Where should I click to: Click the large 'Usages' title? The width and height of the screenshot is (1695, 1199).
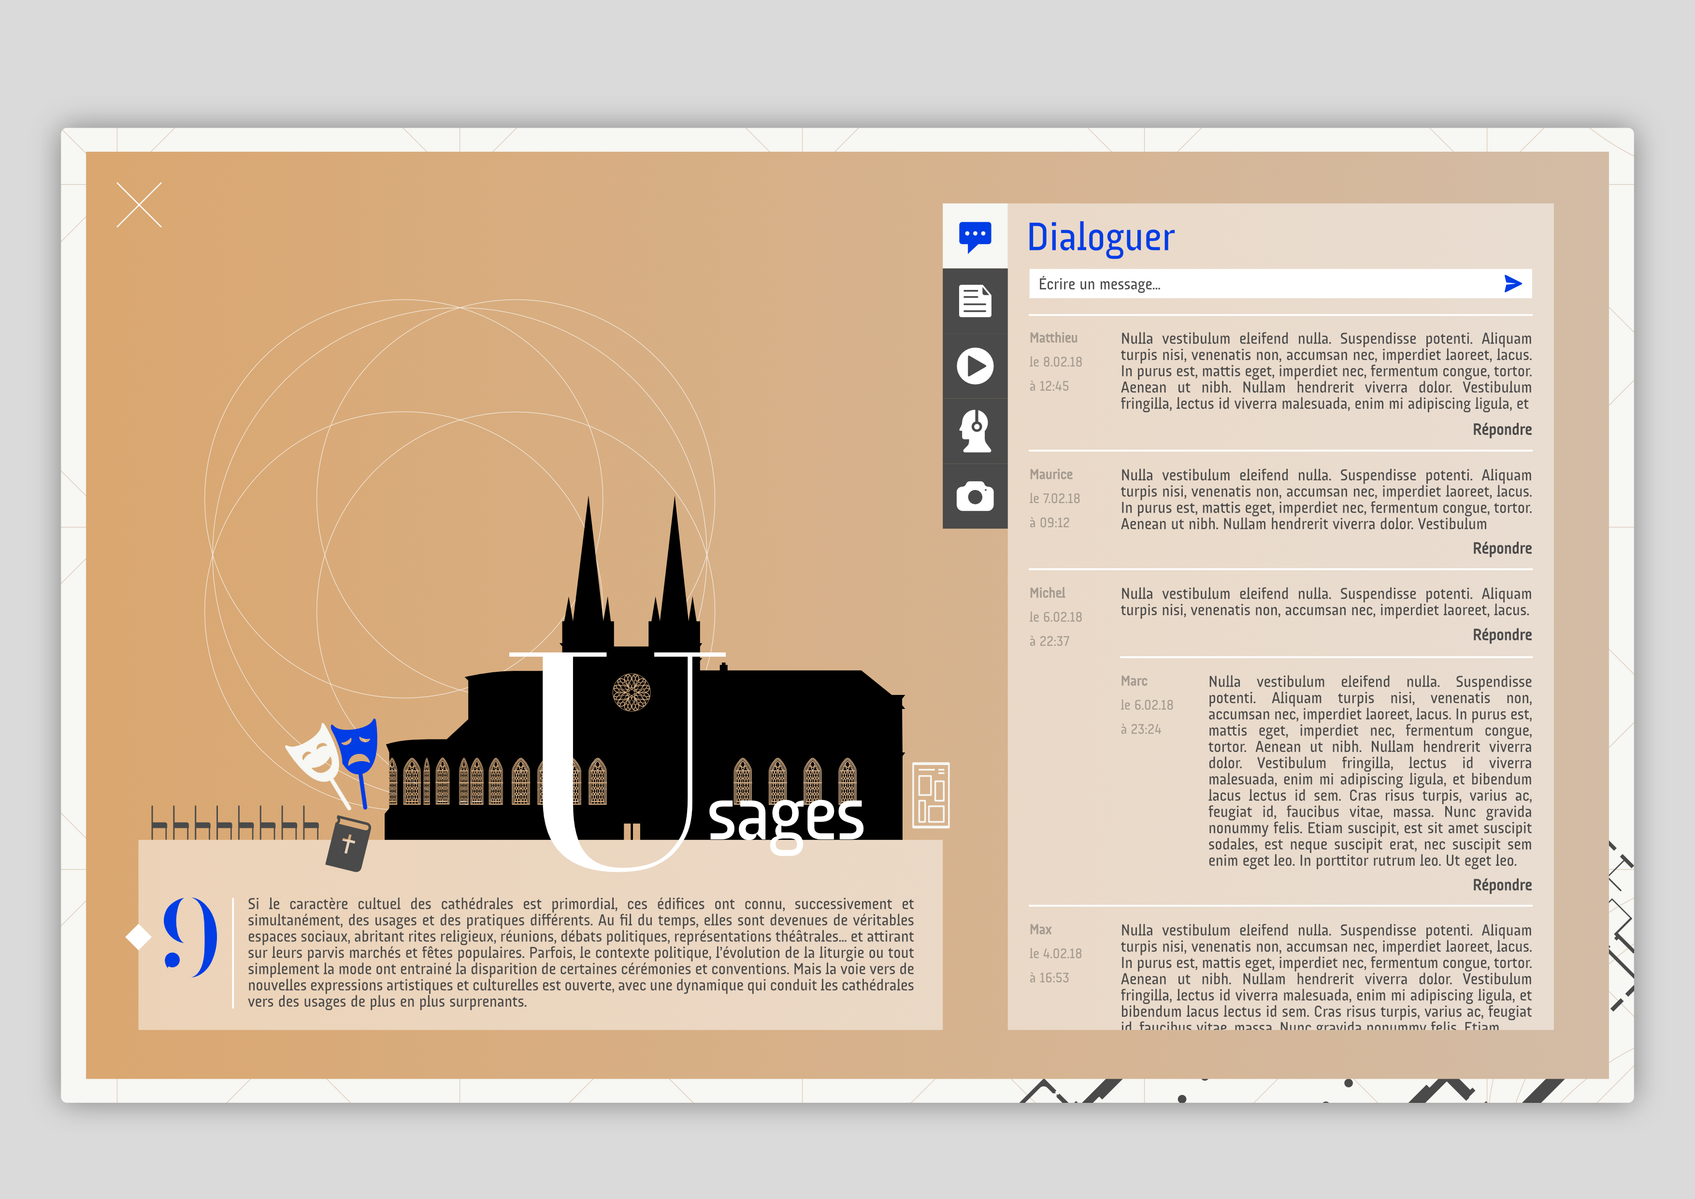688,760
